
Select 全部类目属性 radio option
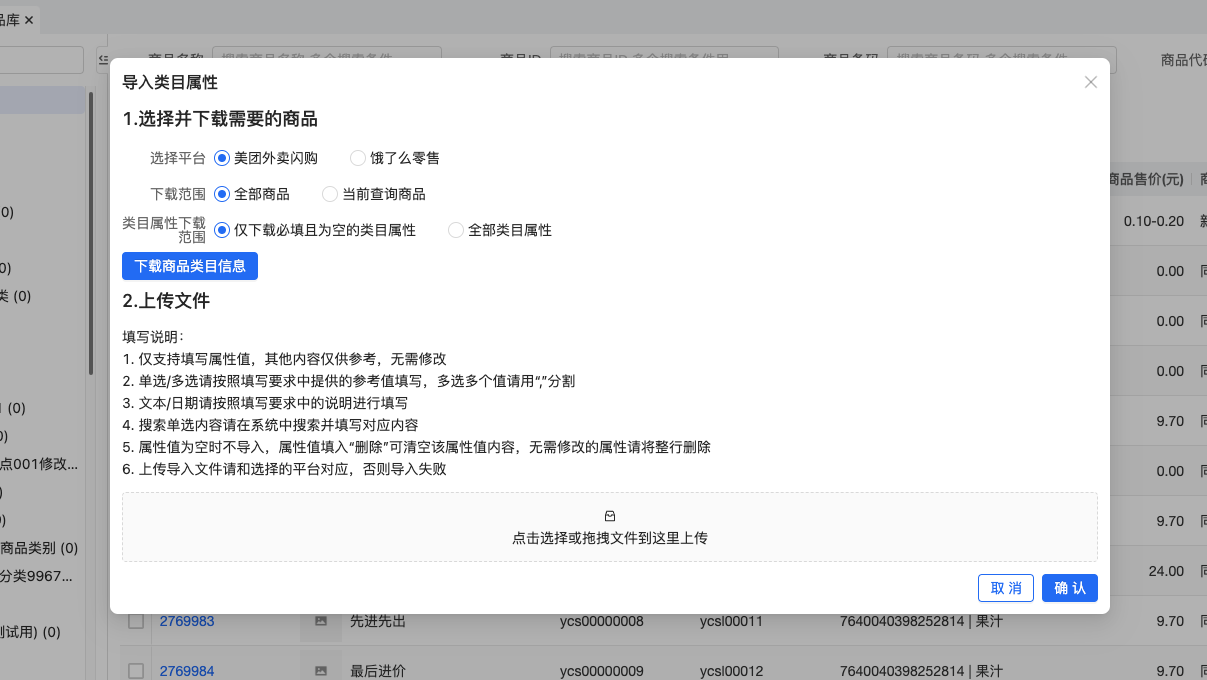click(456, 230)
